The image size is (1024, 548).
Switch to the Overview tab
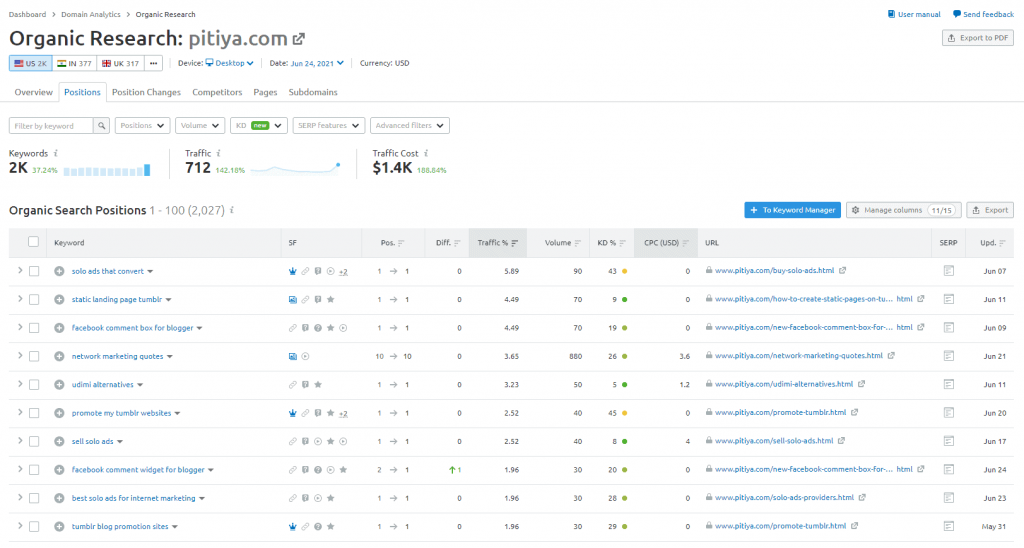(x=33, y=92)
